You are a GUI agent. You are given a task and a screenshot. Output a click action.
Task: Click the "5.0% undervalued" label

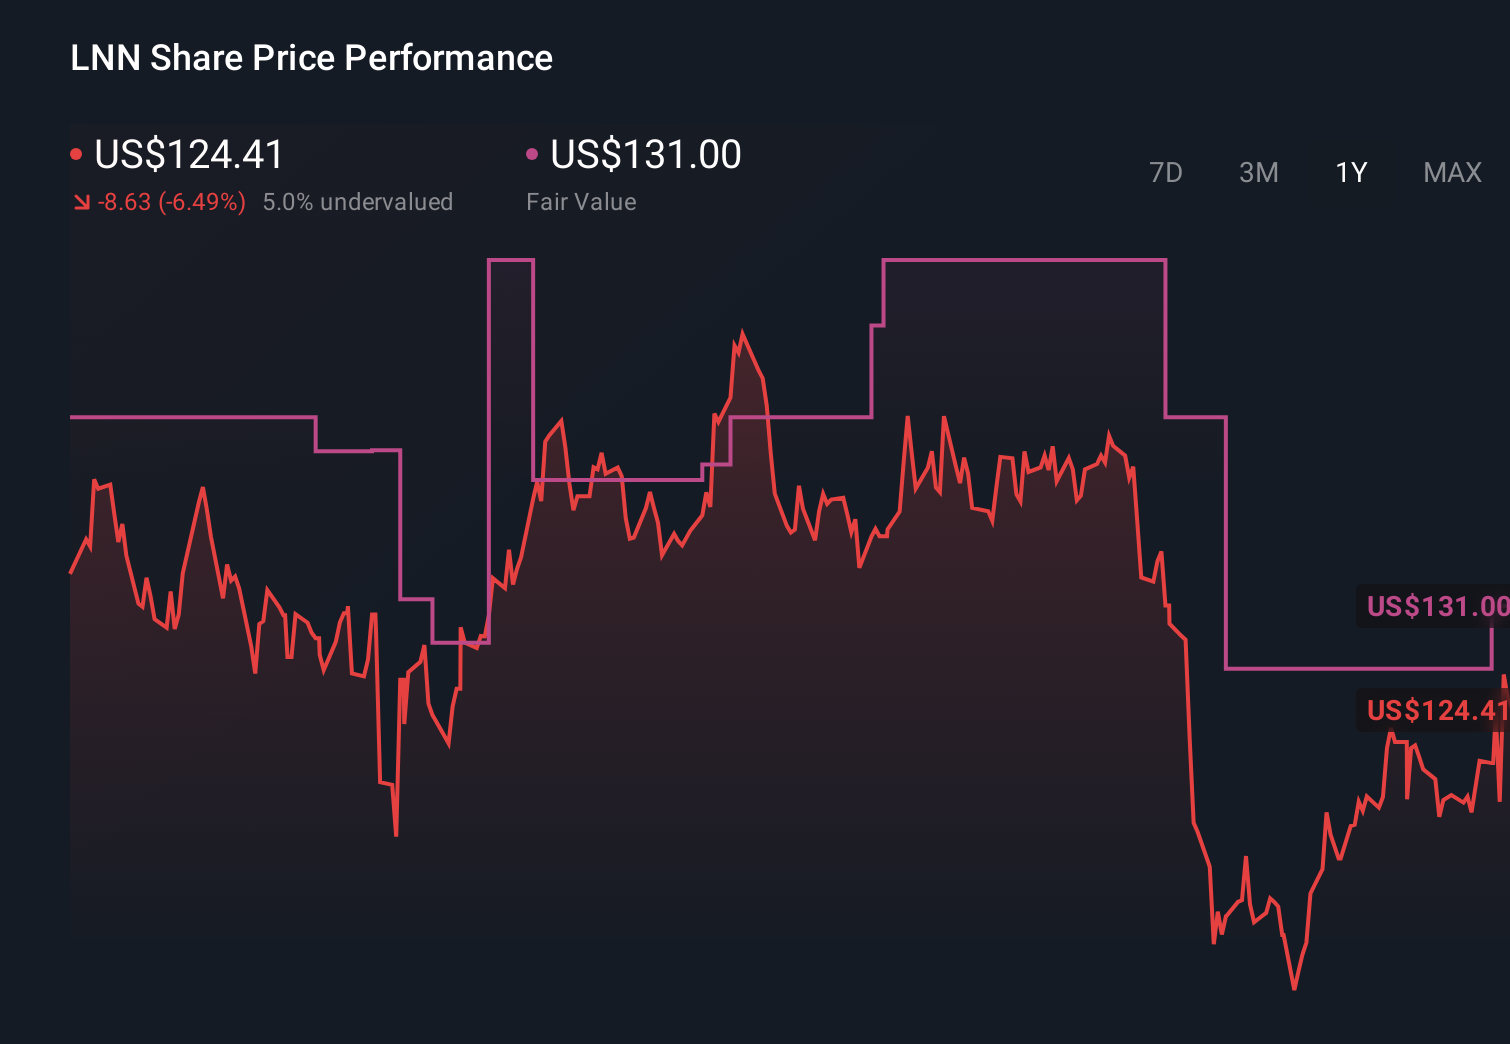(x=358, y=201)
